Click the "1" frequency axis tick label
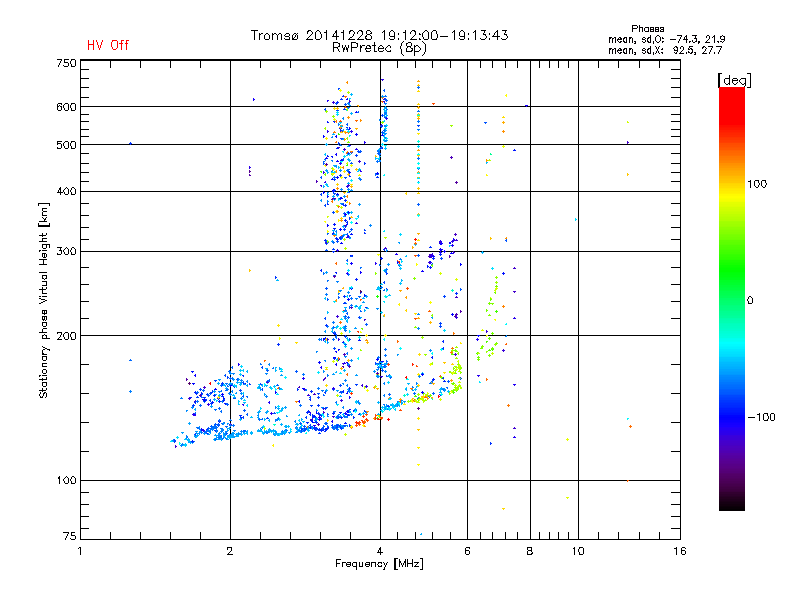 [x=80, y=551]
